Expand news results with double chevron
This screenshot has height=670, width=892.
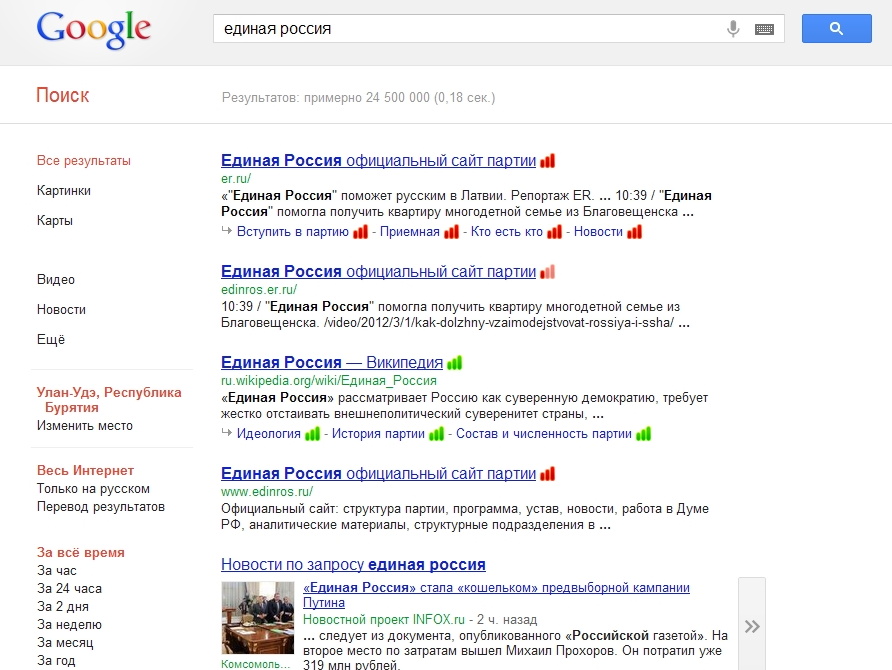pyautogui.click(x=752, y=626)
